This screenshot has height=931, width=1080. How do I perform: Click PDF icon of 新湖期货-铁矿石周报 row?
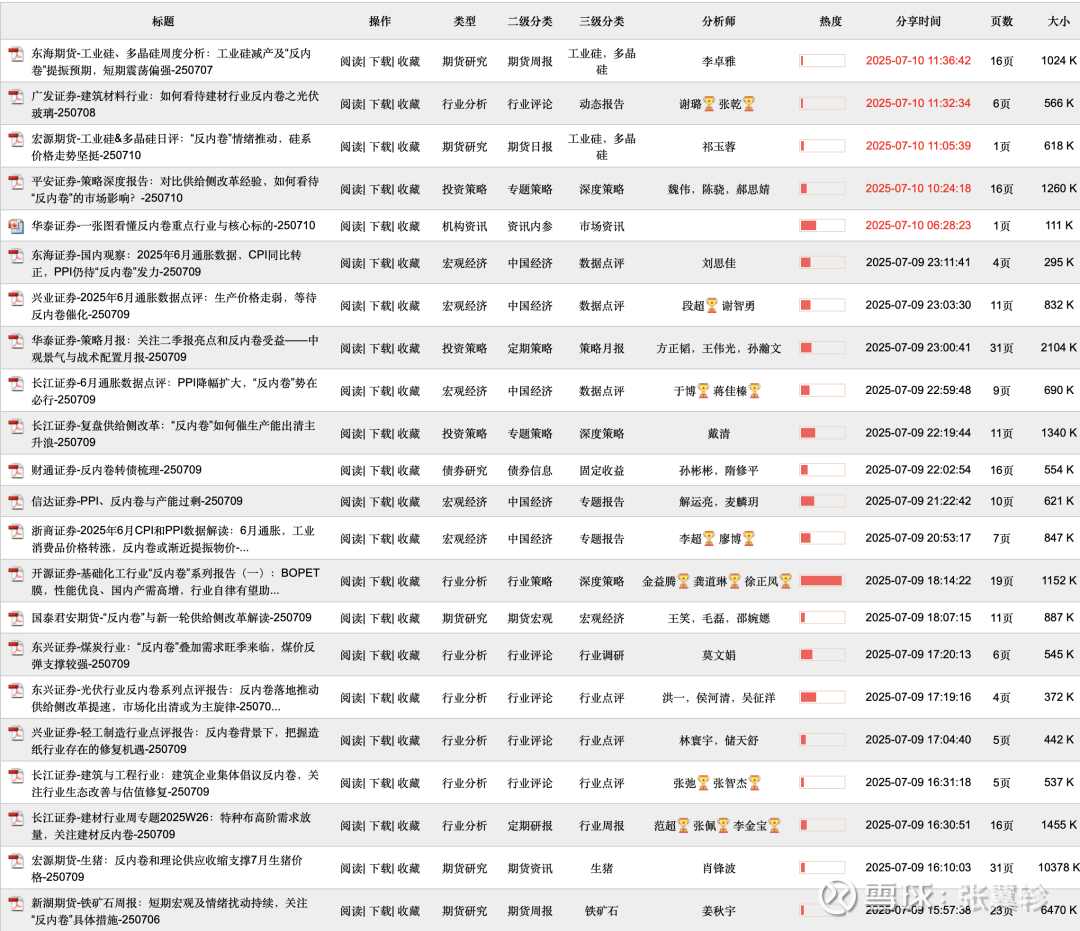[x=15, y=905]
